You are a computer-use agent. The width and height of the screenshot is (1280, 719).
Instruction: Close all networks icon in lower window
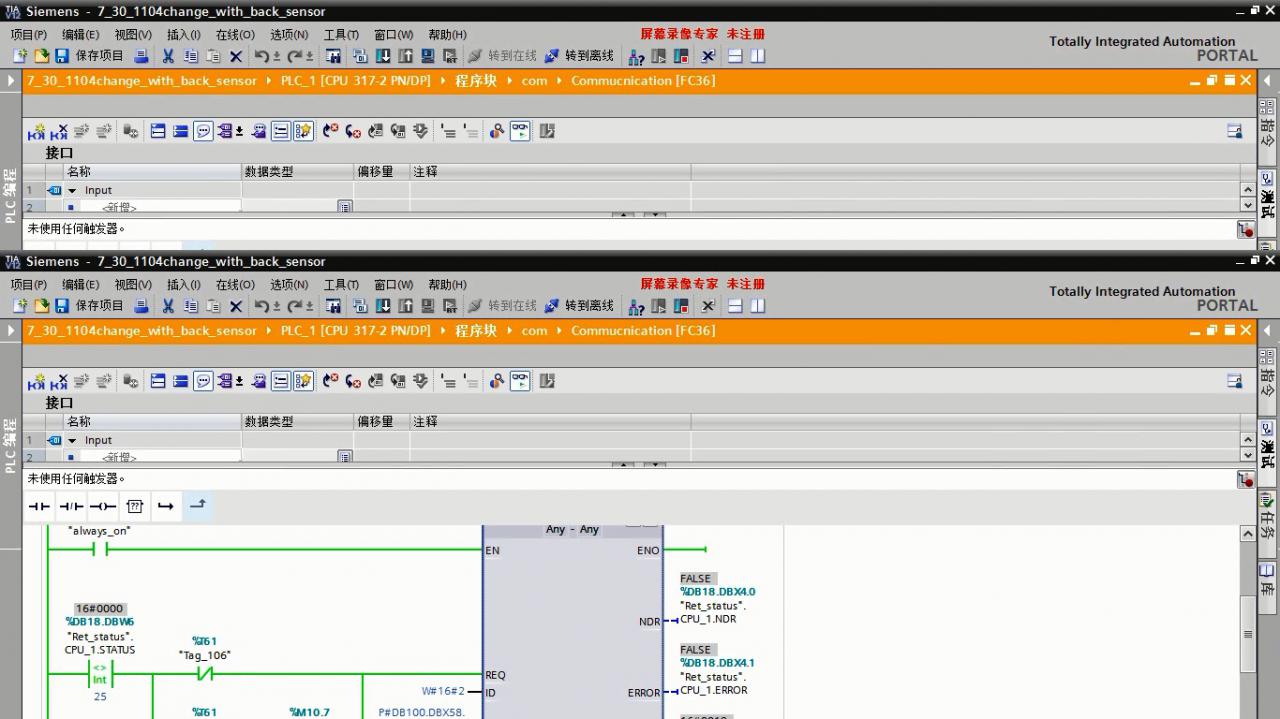180,381
